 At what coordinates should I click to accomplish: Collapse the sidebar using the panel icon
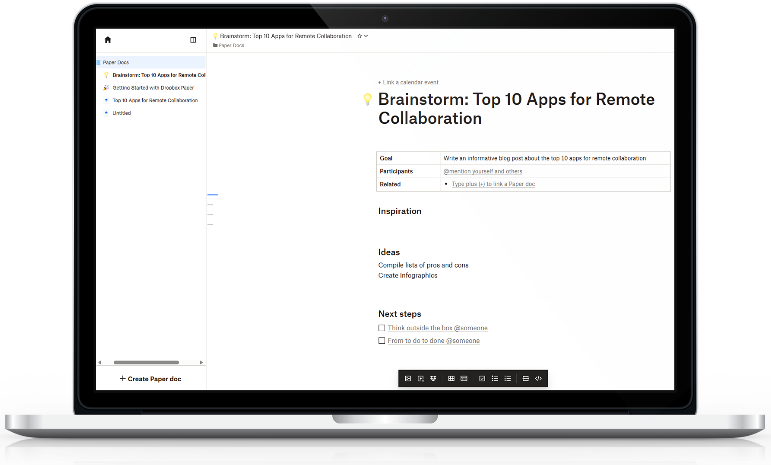coord(193,40)
